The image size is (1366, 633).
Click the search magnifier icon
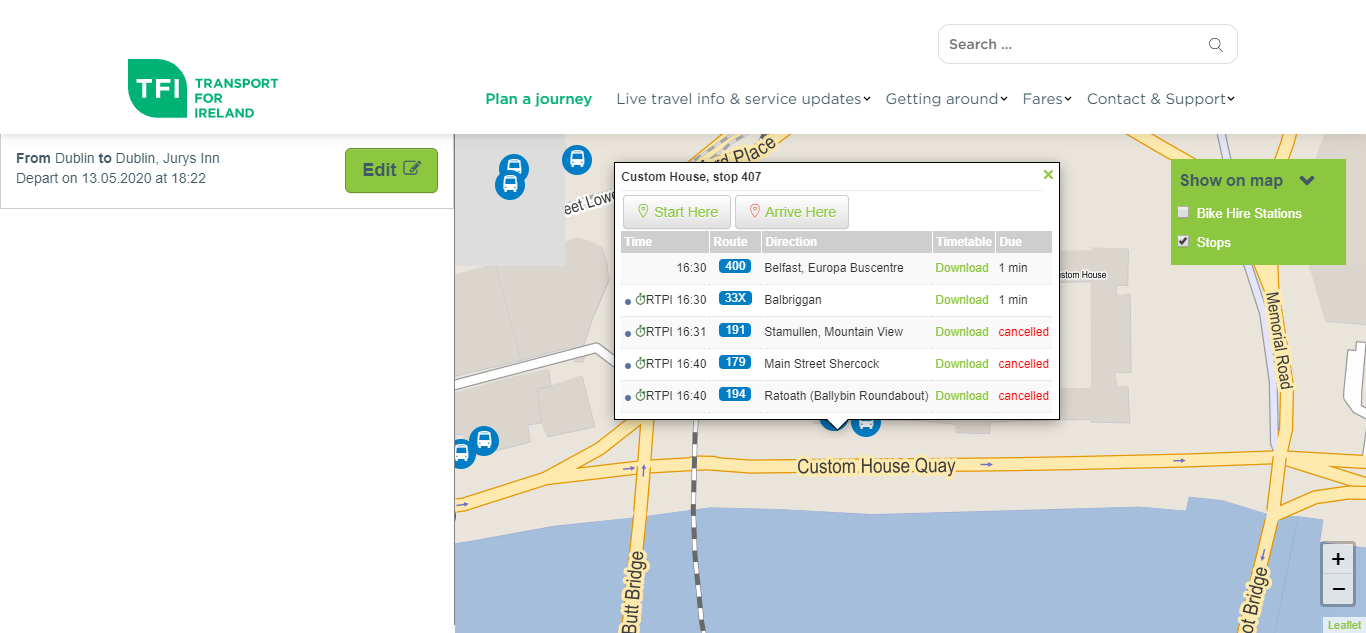(x=1214, y=44)
